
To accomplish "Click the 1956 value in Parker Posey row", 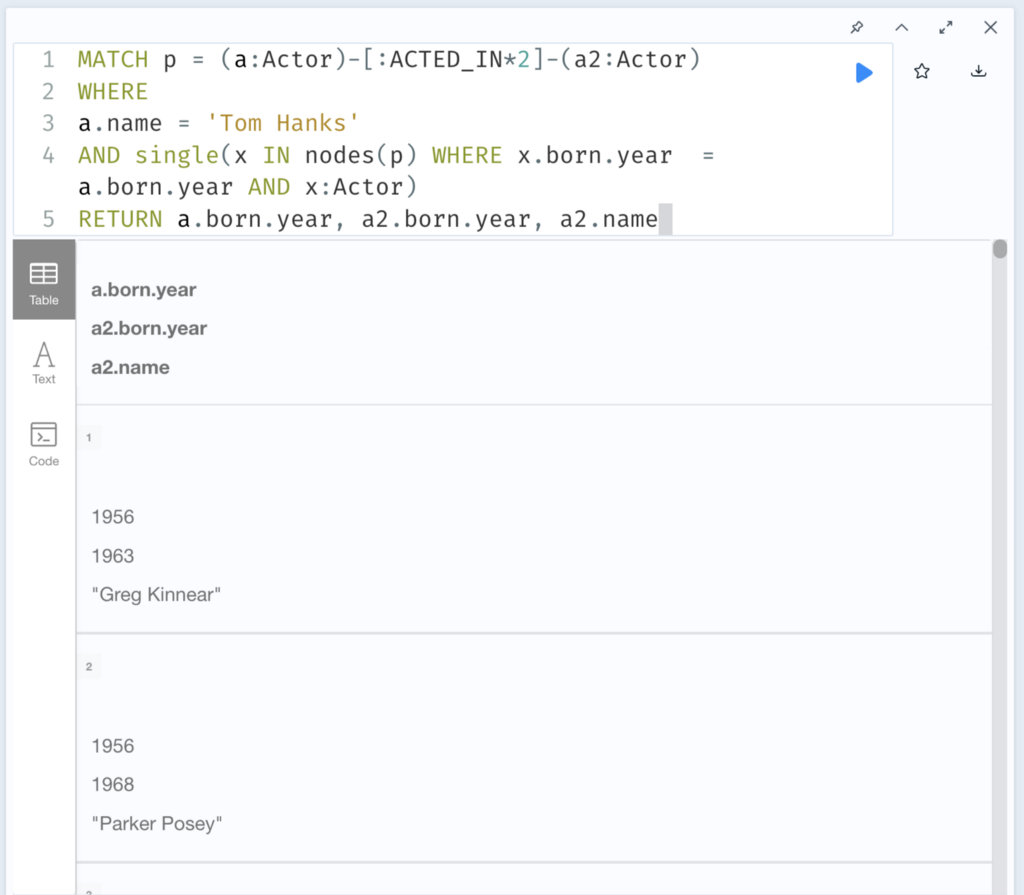I will 113,746.
